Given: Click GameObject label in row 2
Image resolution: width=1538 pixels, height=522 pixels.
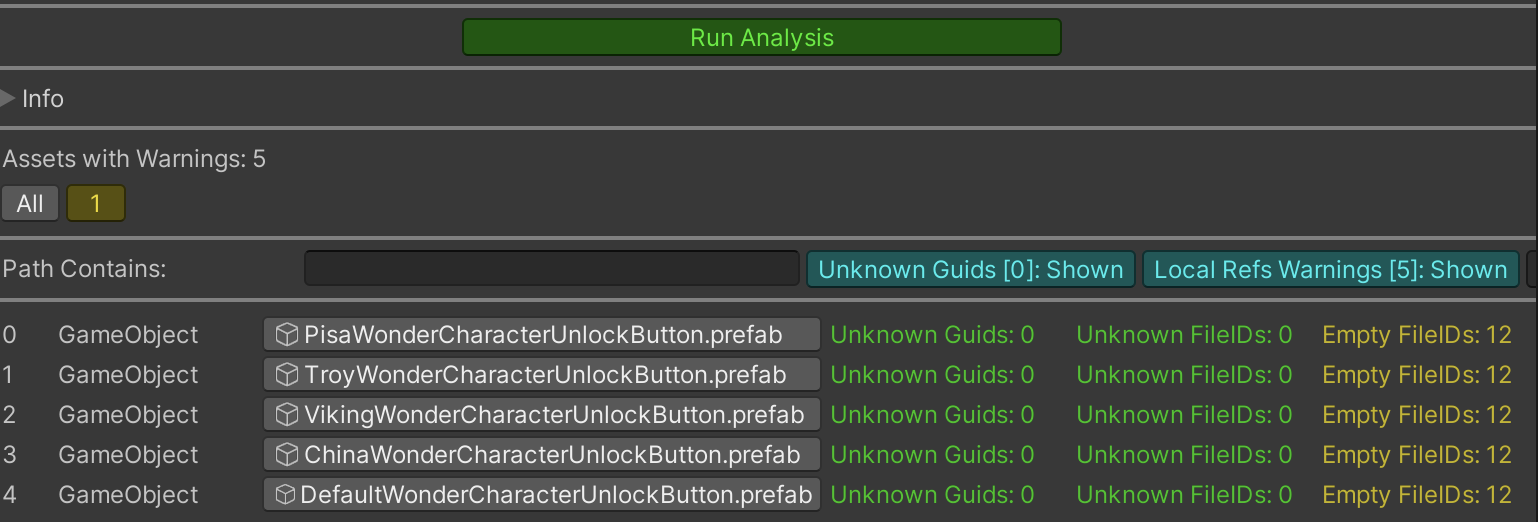Looking at the screenshot, I should [x=129, y=415].
